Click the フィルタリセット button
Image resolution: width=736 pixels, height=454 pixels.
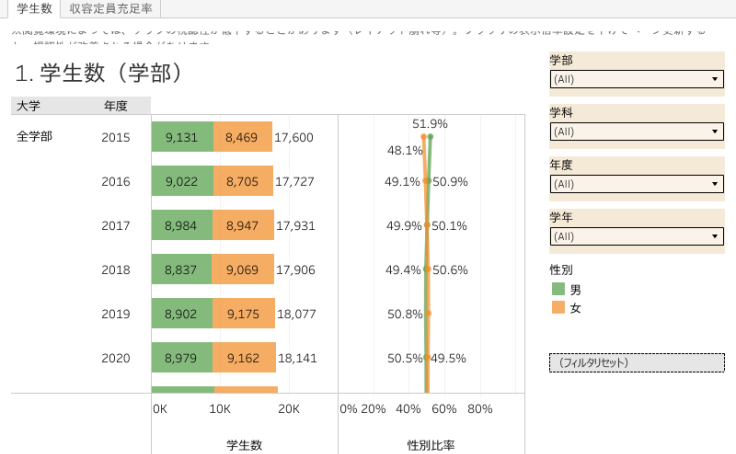(636, 362)
